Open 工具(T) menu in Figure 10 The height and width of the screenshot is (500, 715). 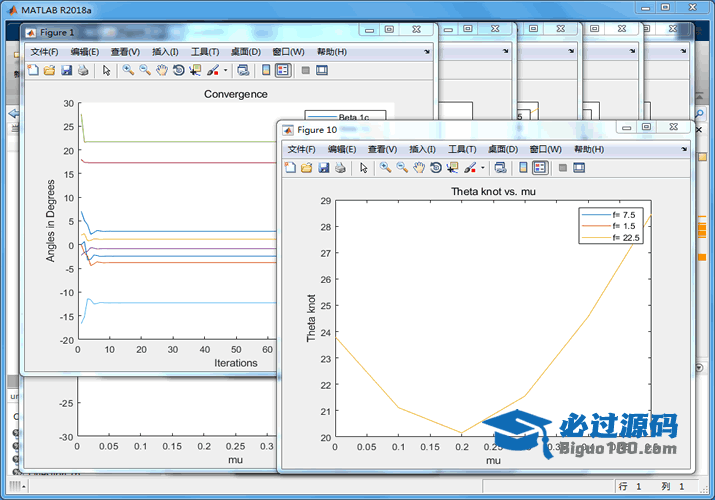[462, 149]
